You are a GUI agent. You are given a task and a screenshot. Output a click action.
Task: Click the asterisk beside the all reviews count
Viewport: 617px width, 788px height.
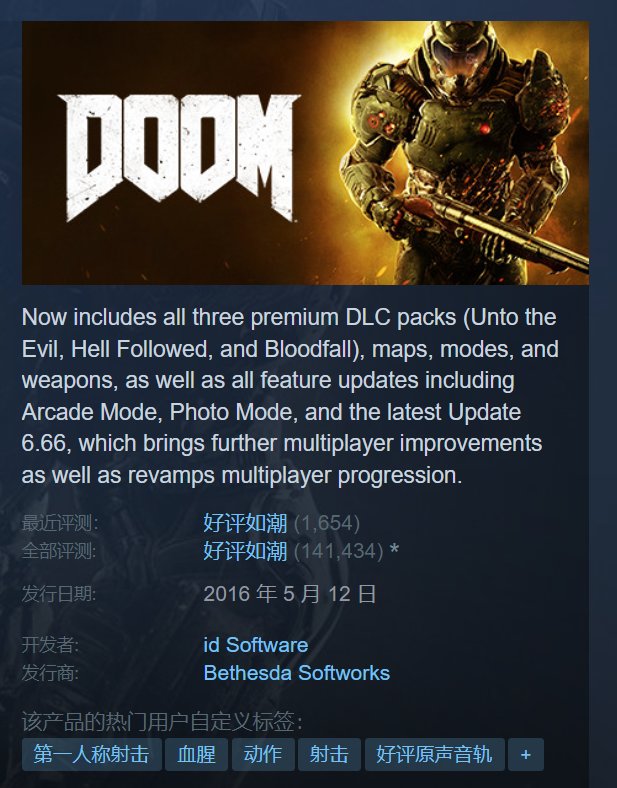click(x=394, y=550)
